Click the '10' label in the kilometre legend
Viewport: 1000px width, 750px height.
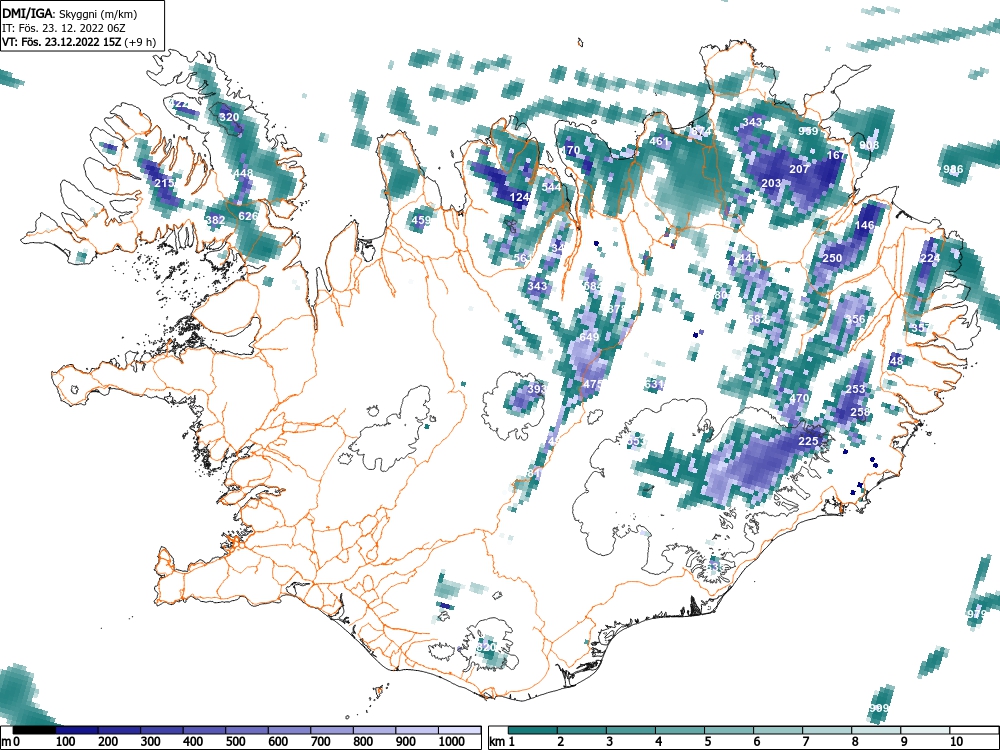pos(955,742)
